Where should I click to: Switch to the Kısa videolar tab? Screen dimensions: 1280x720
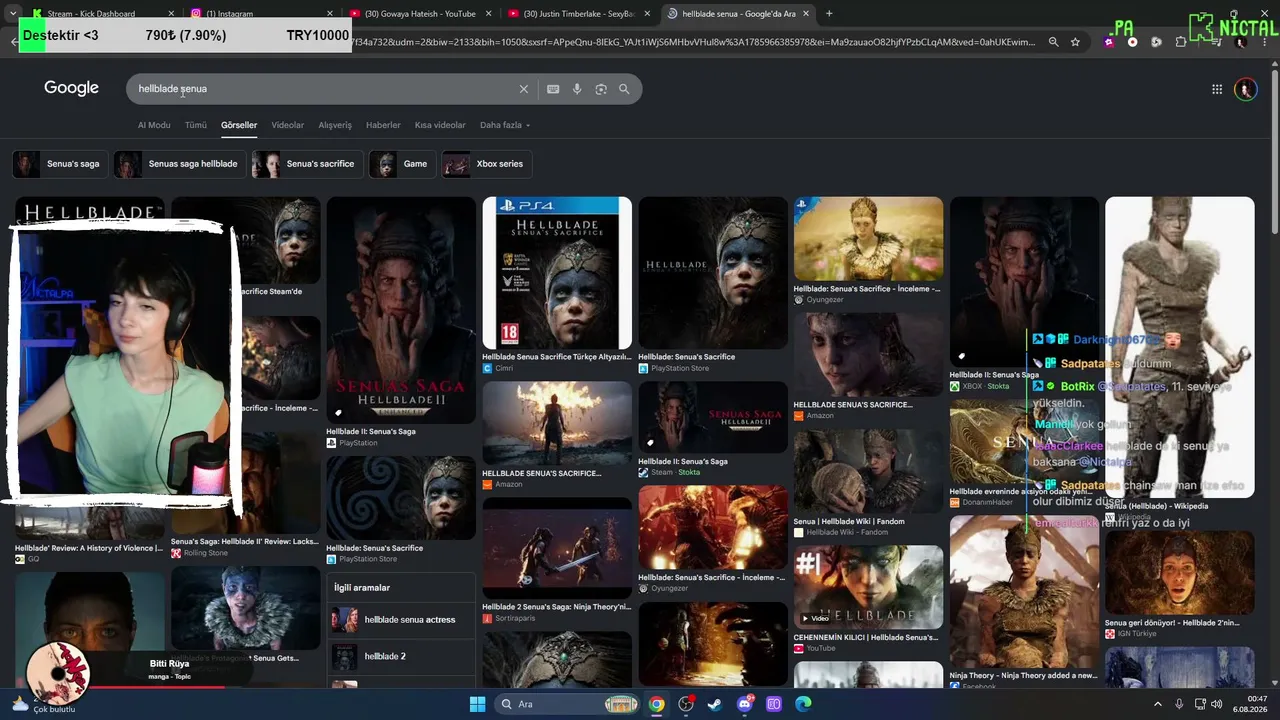tap(440, 125)
